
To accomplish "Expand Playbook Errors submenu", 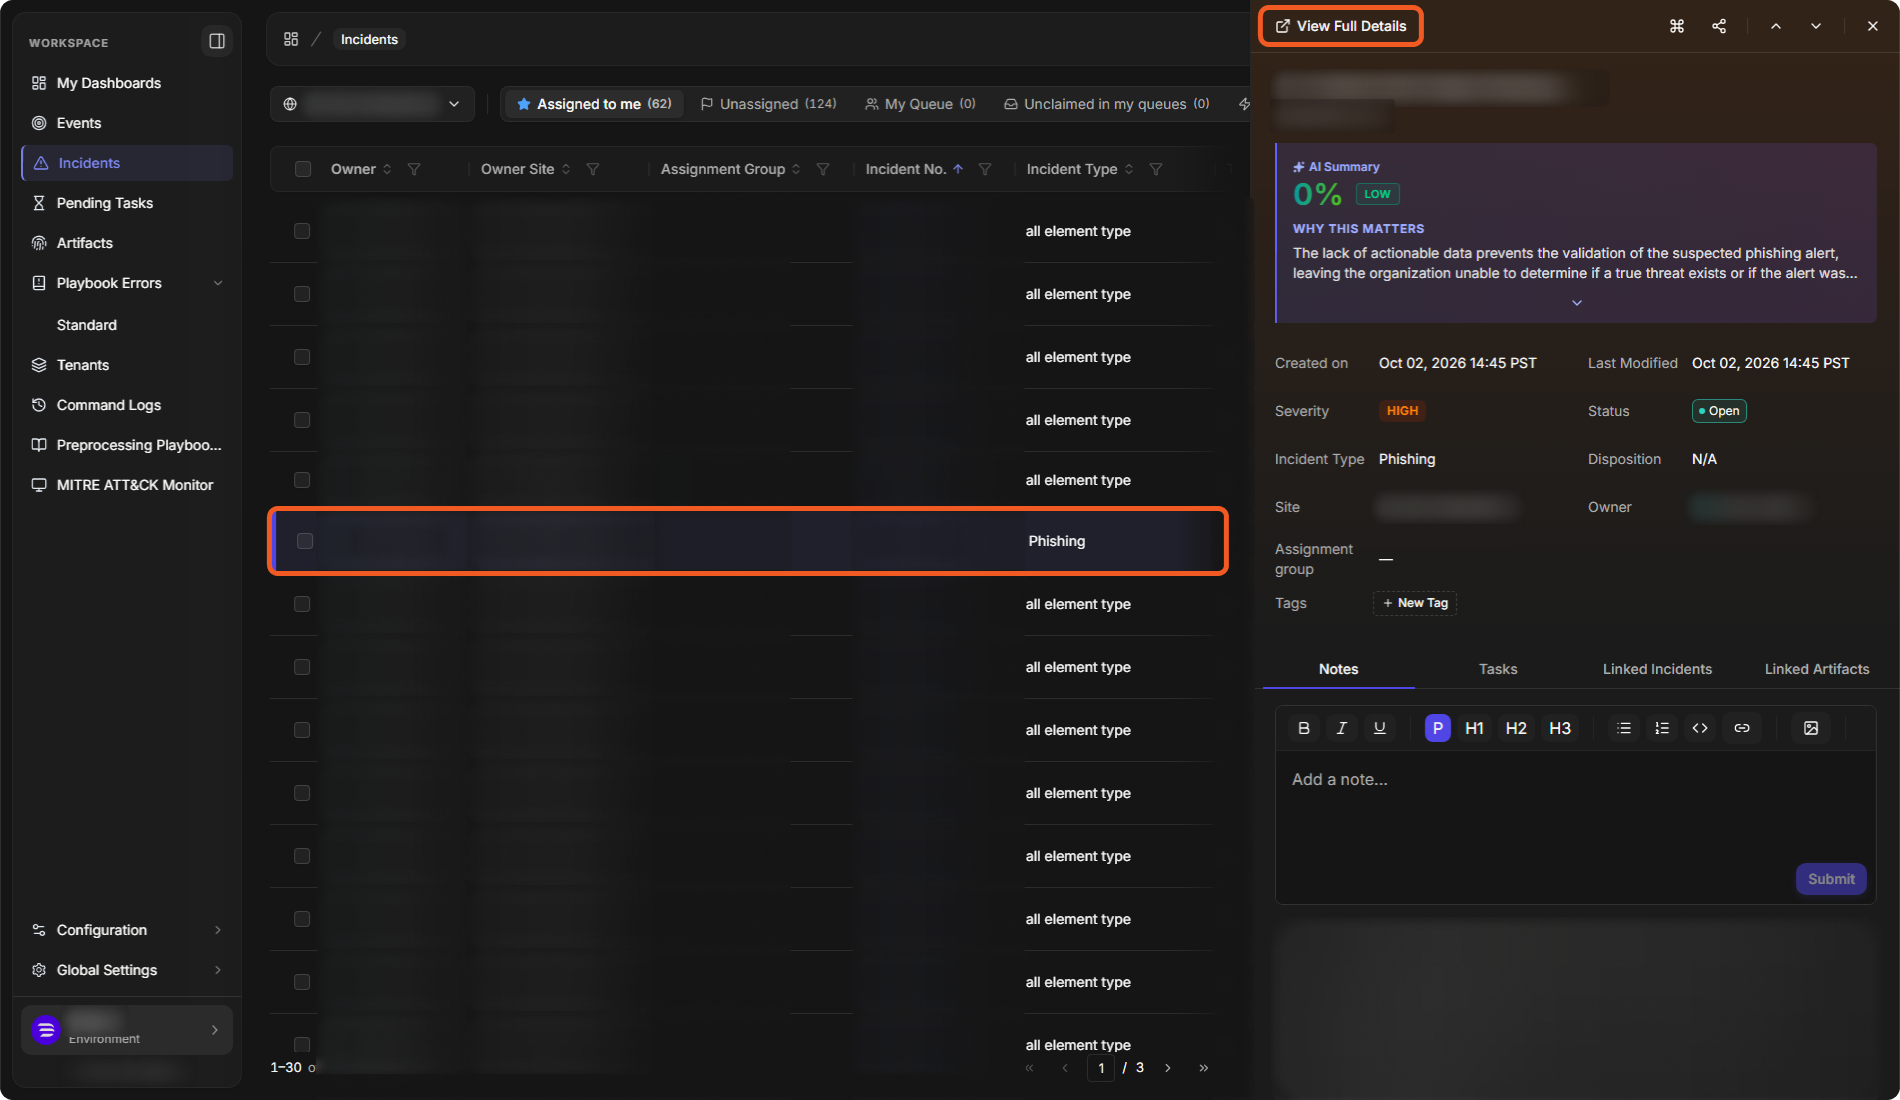I will click(x=218, y=283).
